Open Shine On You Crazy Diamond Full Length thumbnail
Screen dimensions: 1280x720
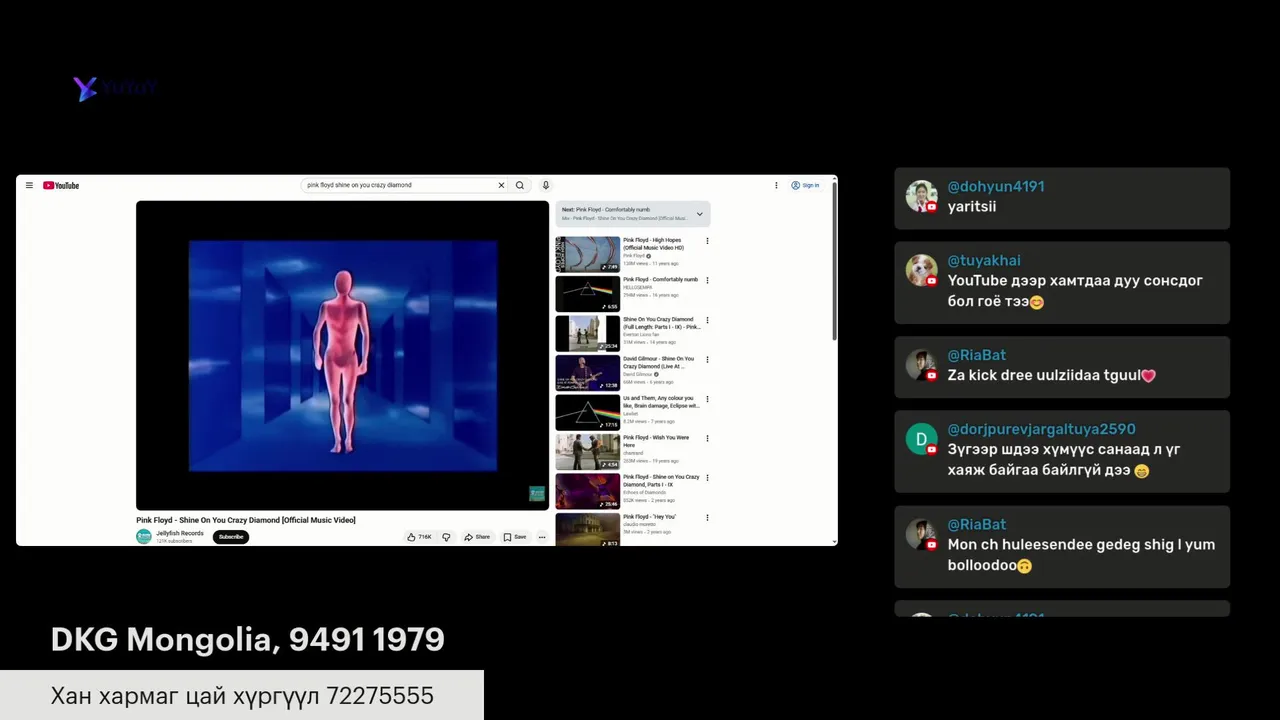pos(588,333)
